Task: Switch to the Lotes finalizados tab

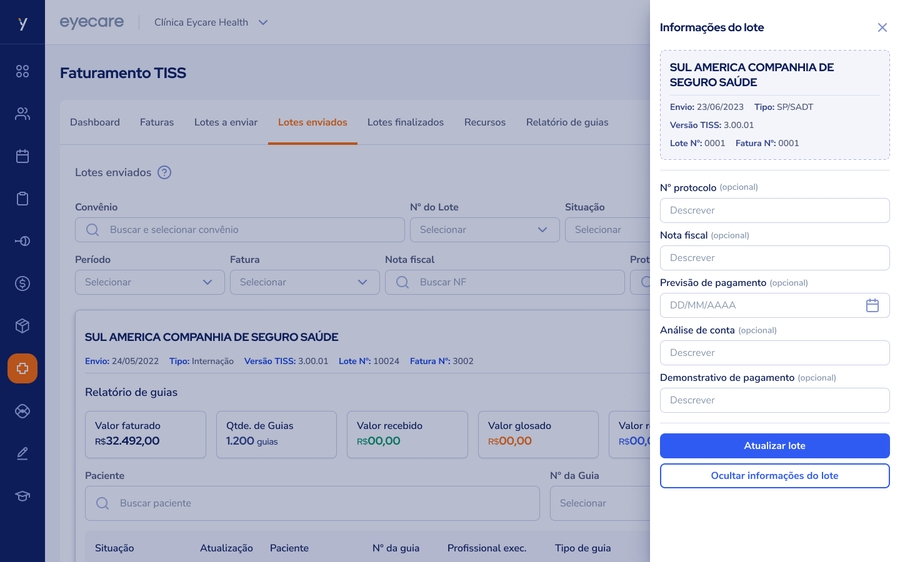Action: click(x=405, y=122)
